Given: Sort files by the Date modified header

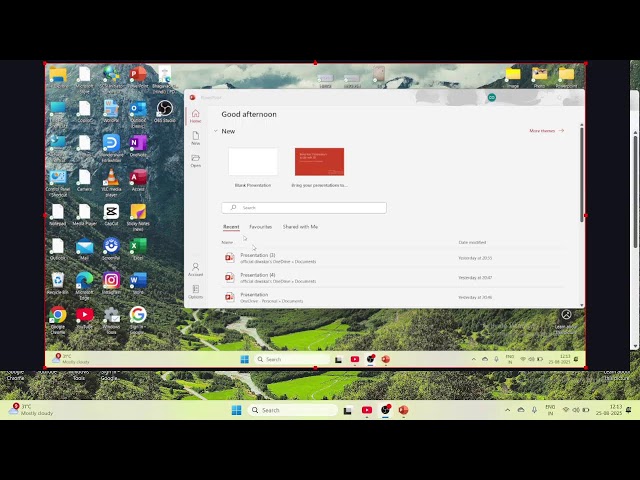Looking at the screenshot, I should pos(472,242).
